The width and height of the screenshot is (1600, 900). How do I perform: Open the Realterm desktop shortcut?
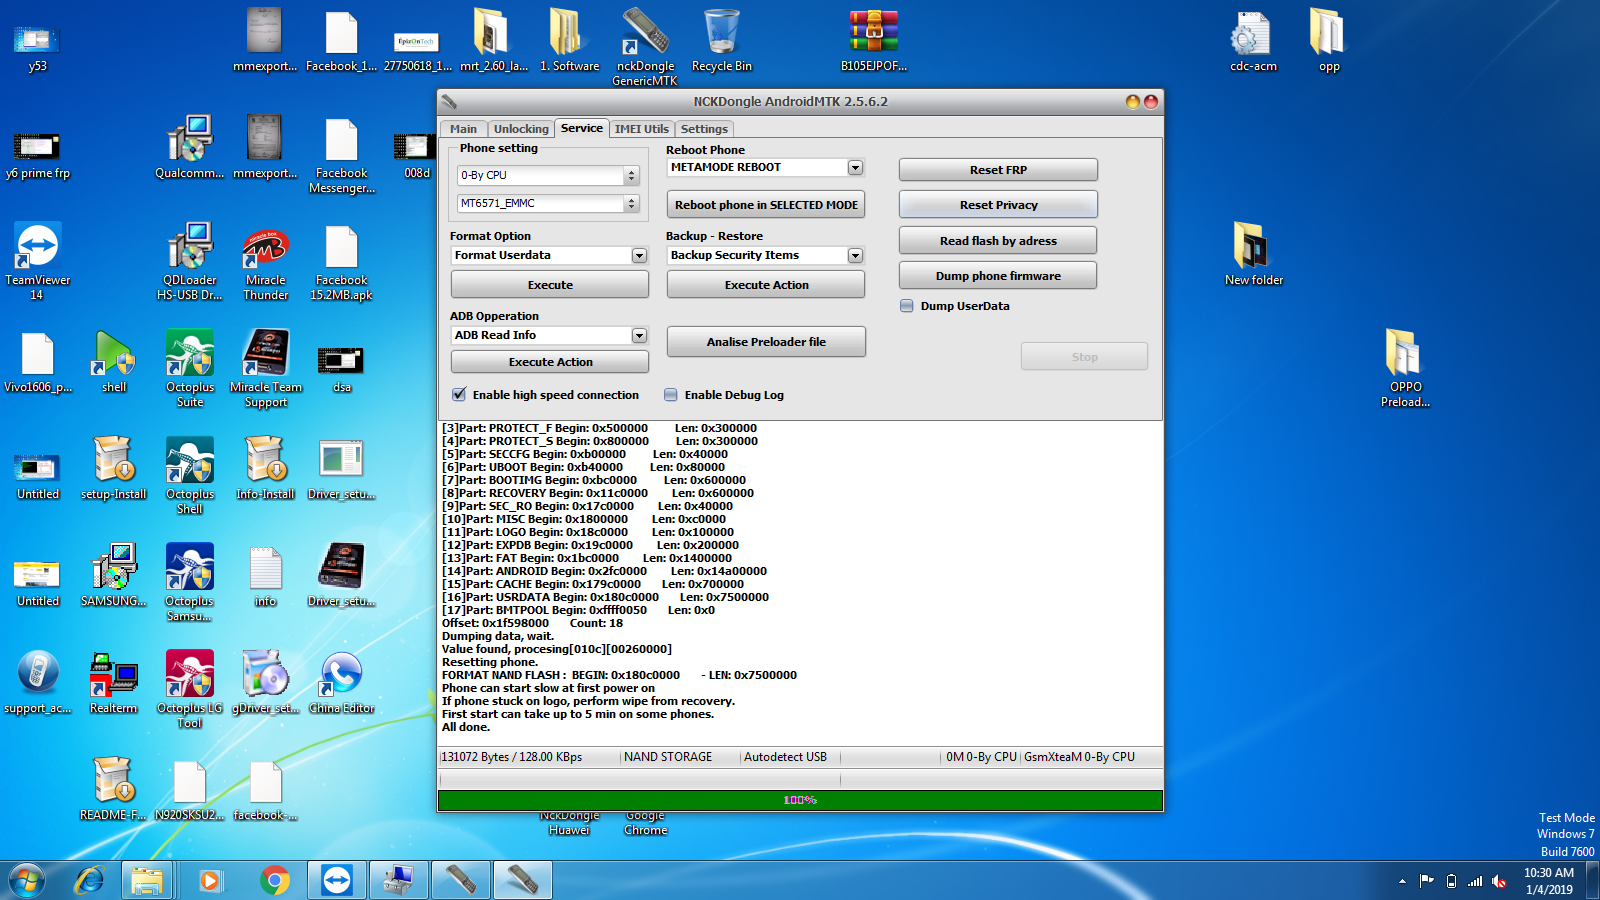coord(114,683)
